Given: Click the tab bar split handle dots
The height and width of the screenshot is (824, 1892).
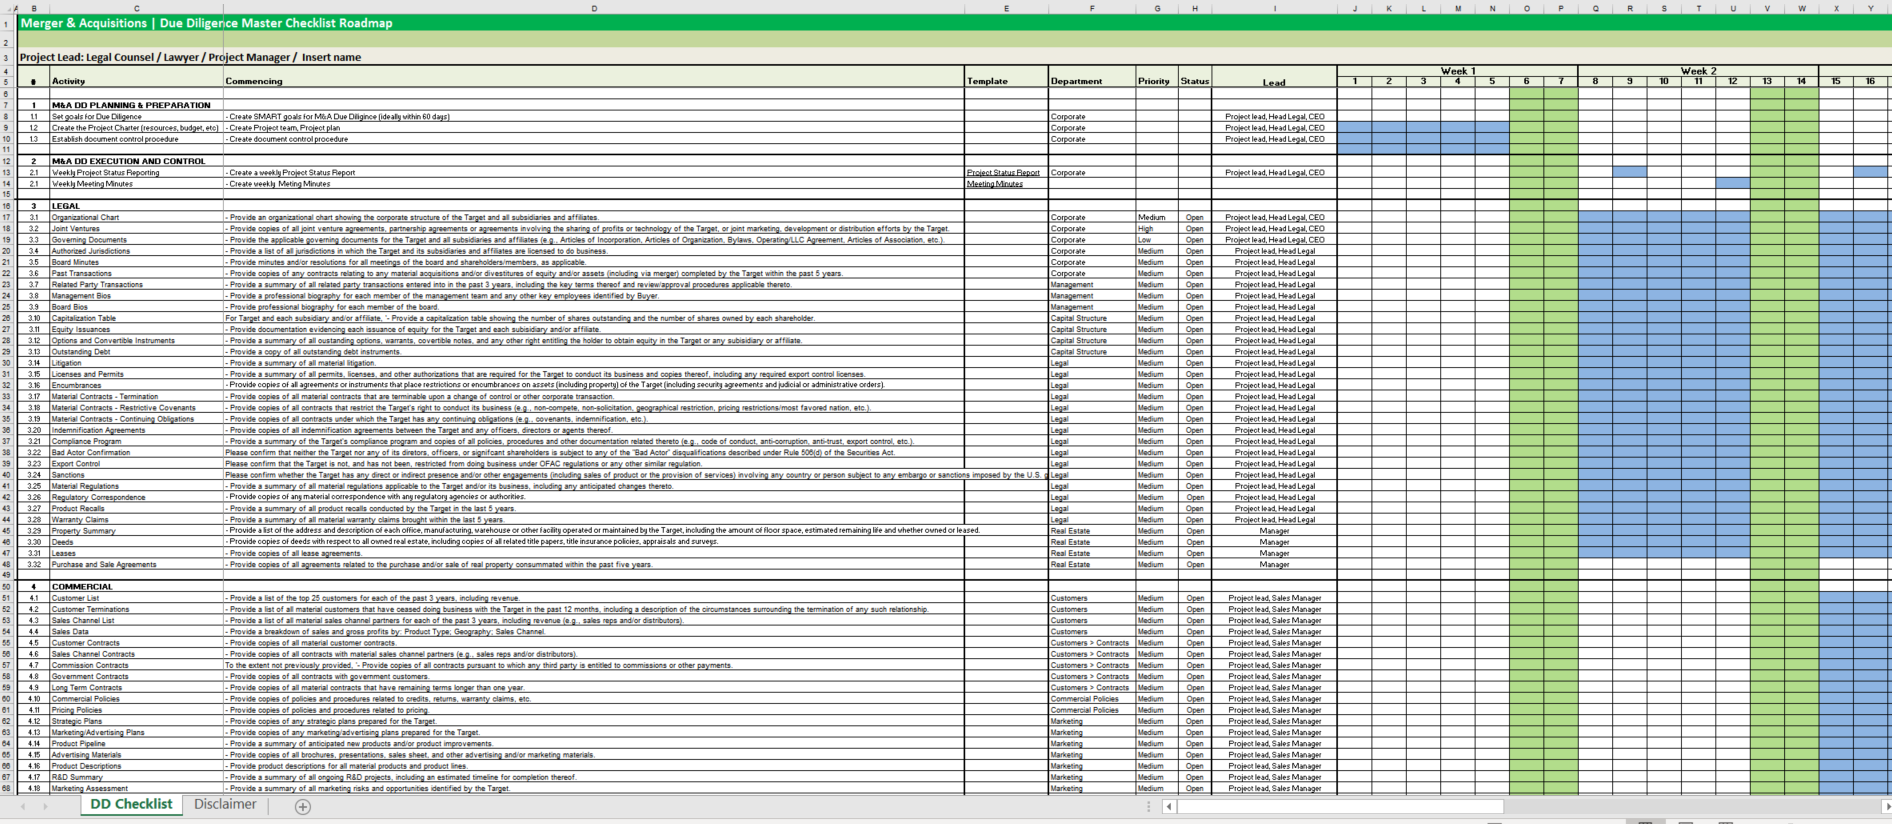Looking at the screenshot, I should [x=1149, y=806].
